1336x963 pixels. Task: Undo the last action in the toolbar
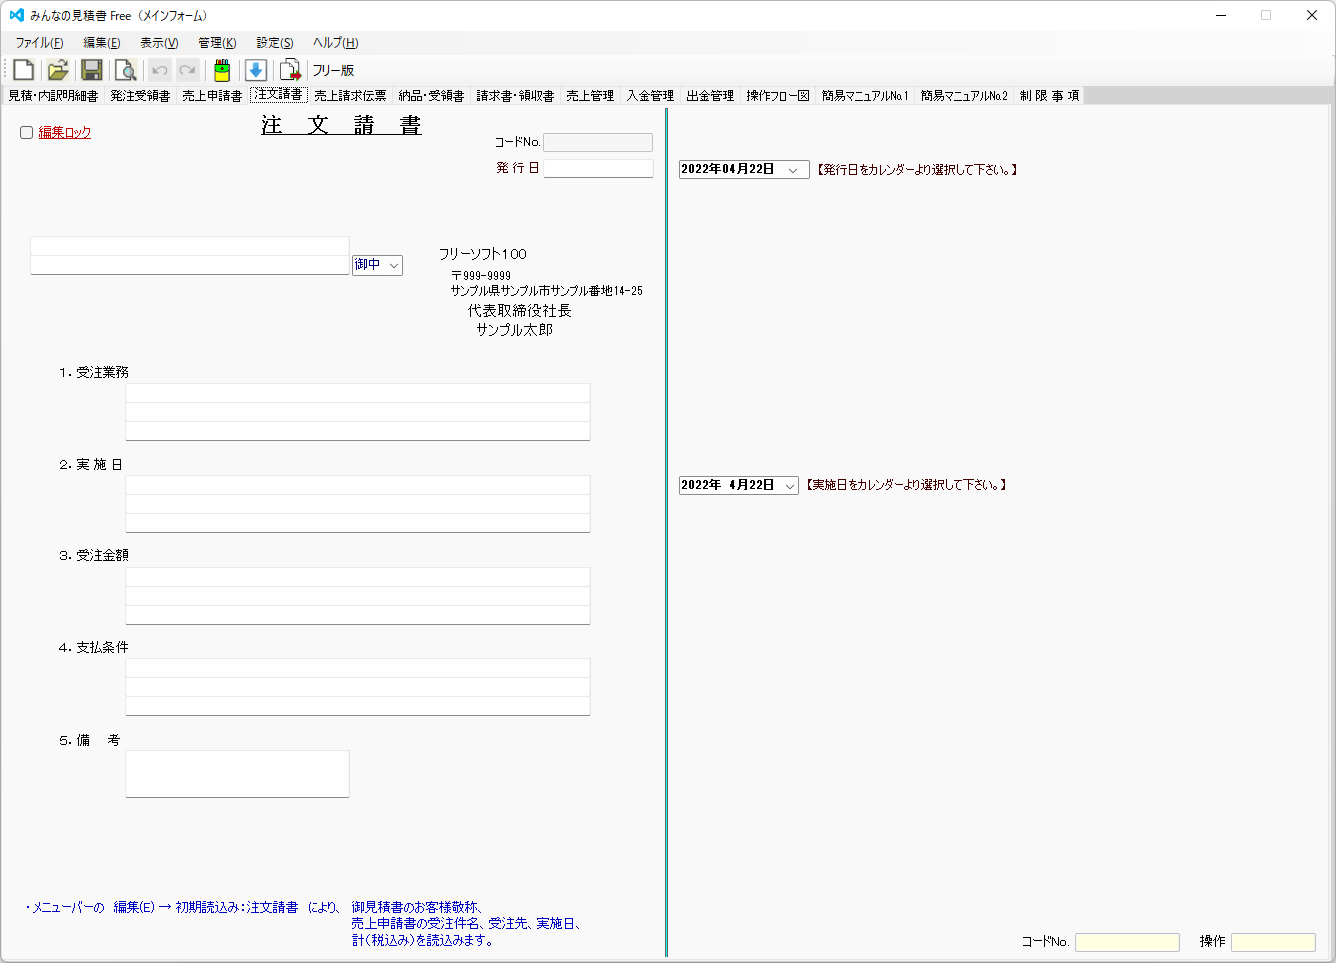coord(158,69)
